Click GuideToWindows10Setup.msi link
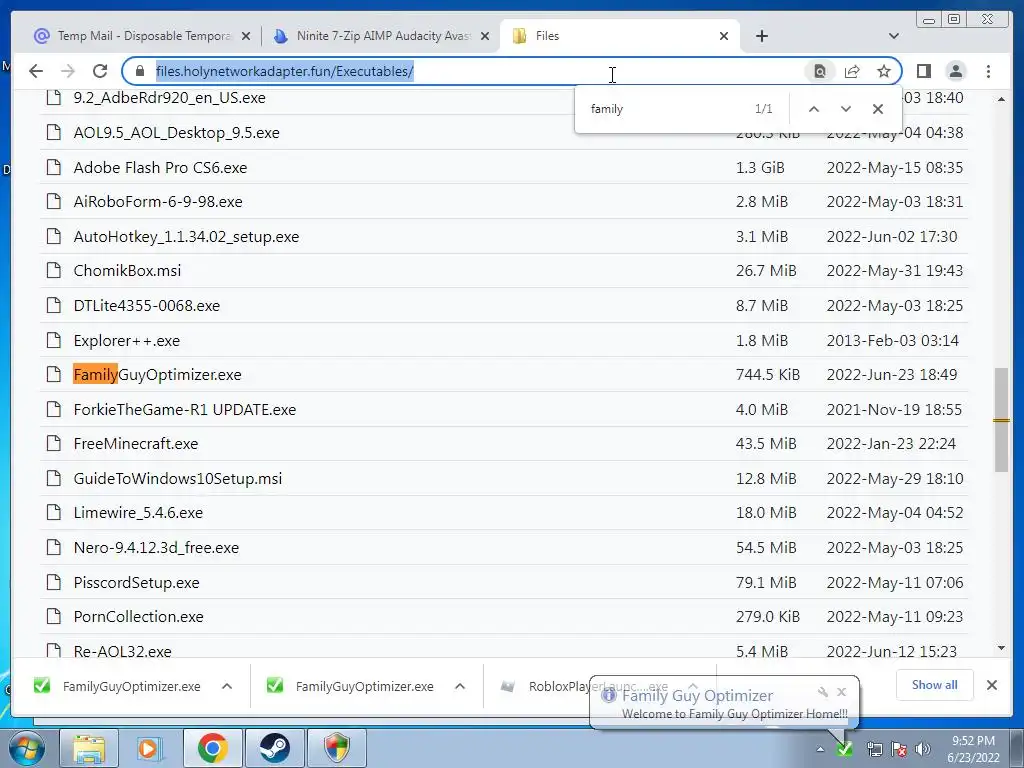 pos(178,478)
